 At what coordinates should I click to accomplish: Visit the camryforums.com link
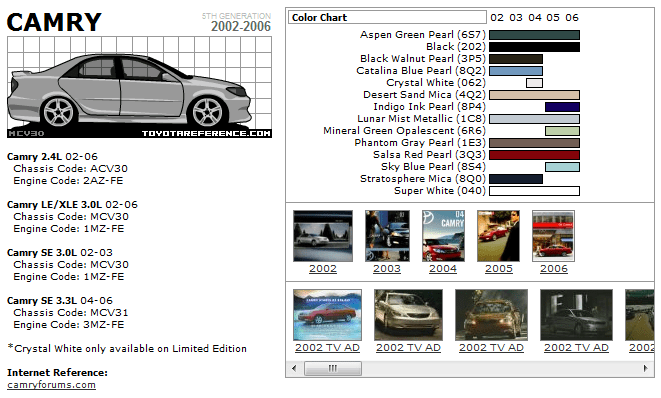[x=51, y=385]
